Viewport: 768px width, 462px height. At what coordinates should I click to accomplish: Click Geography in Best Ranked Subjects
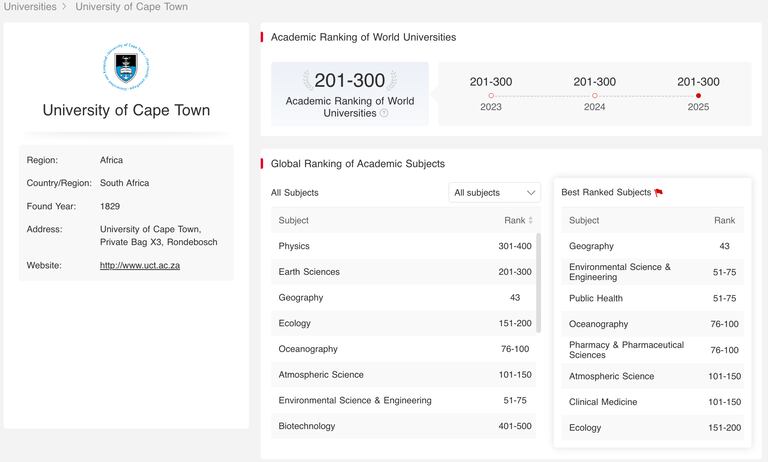click(x=591, y=246)
